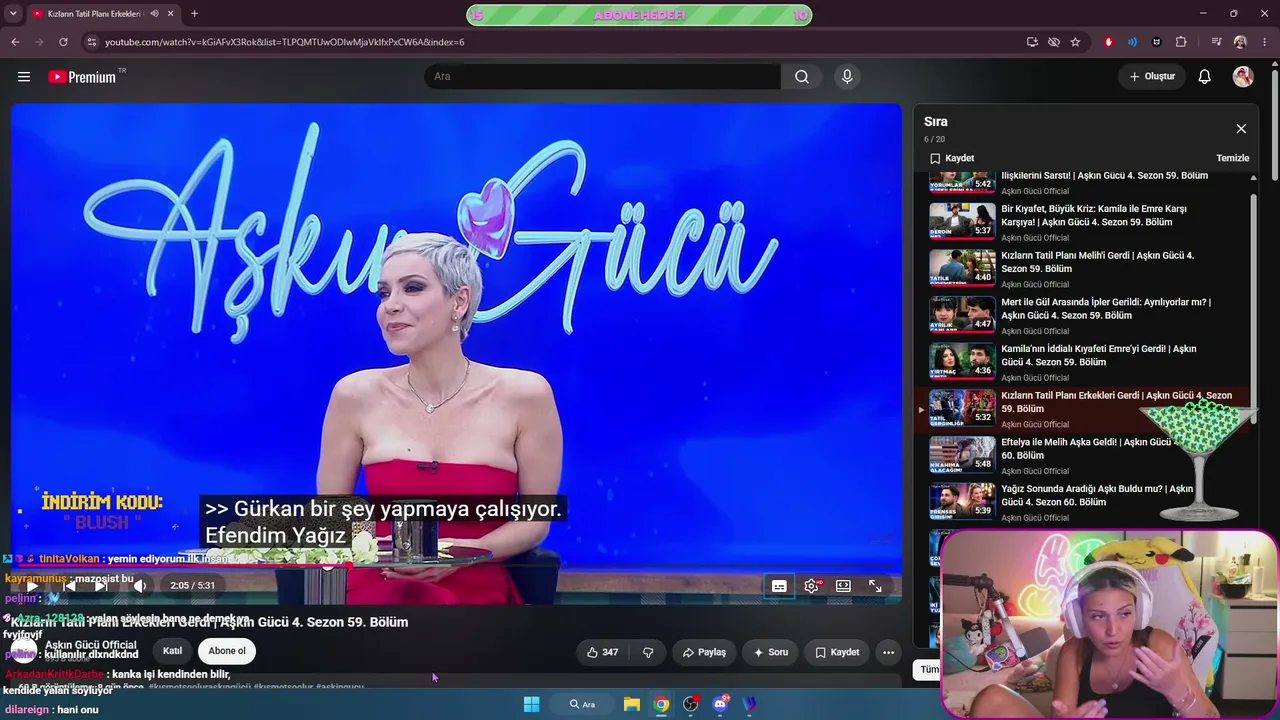Open Discord from the taskbar
1280x720 pixels.
720,704
